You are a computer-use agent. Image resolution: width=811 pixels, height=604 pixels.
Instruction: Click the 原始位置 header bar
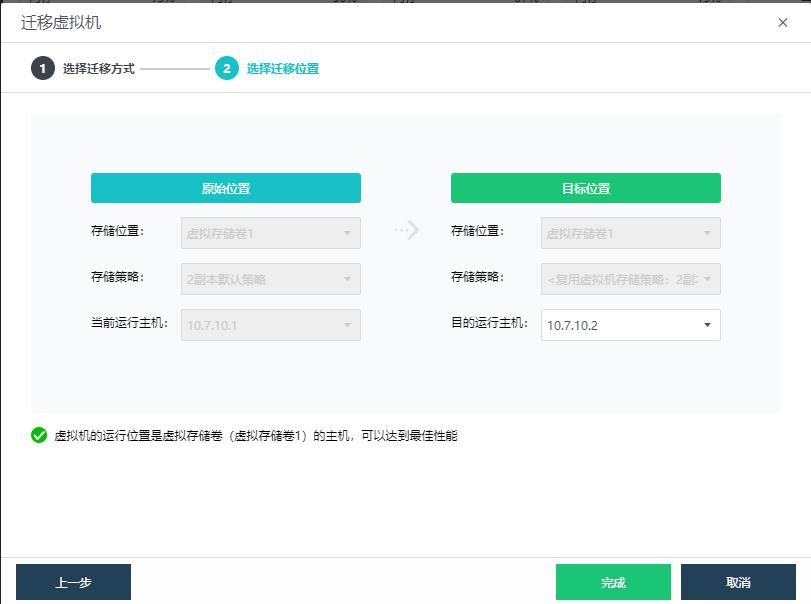[226, 188]
